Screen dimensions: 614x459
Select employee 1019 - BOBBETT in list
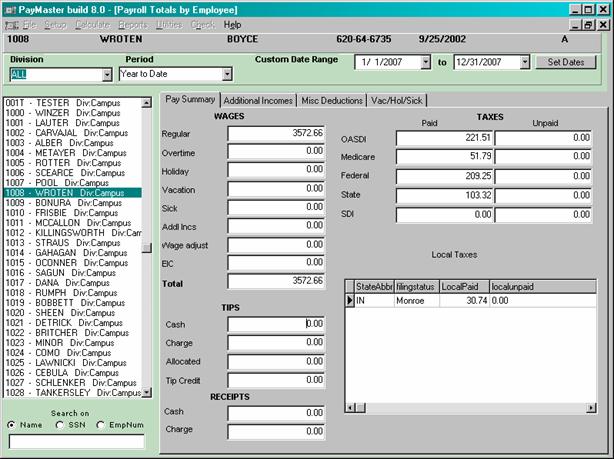[72, 303]
